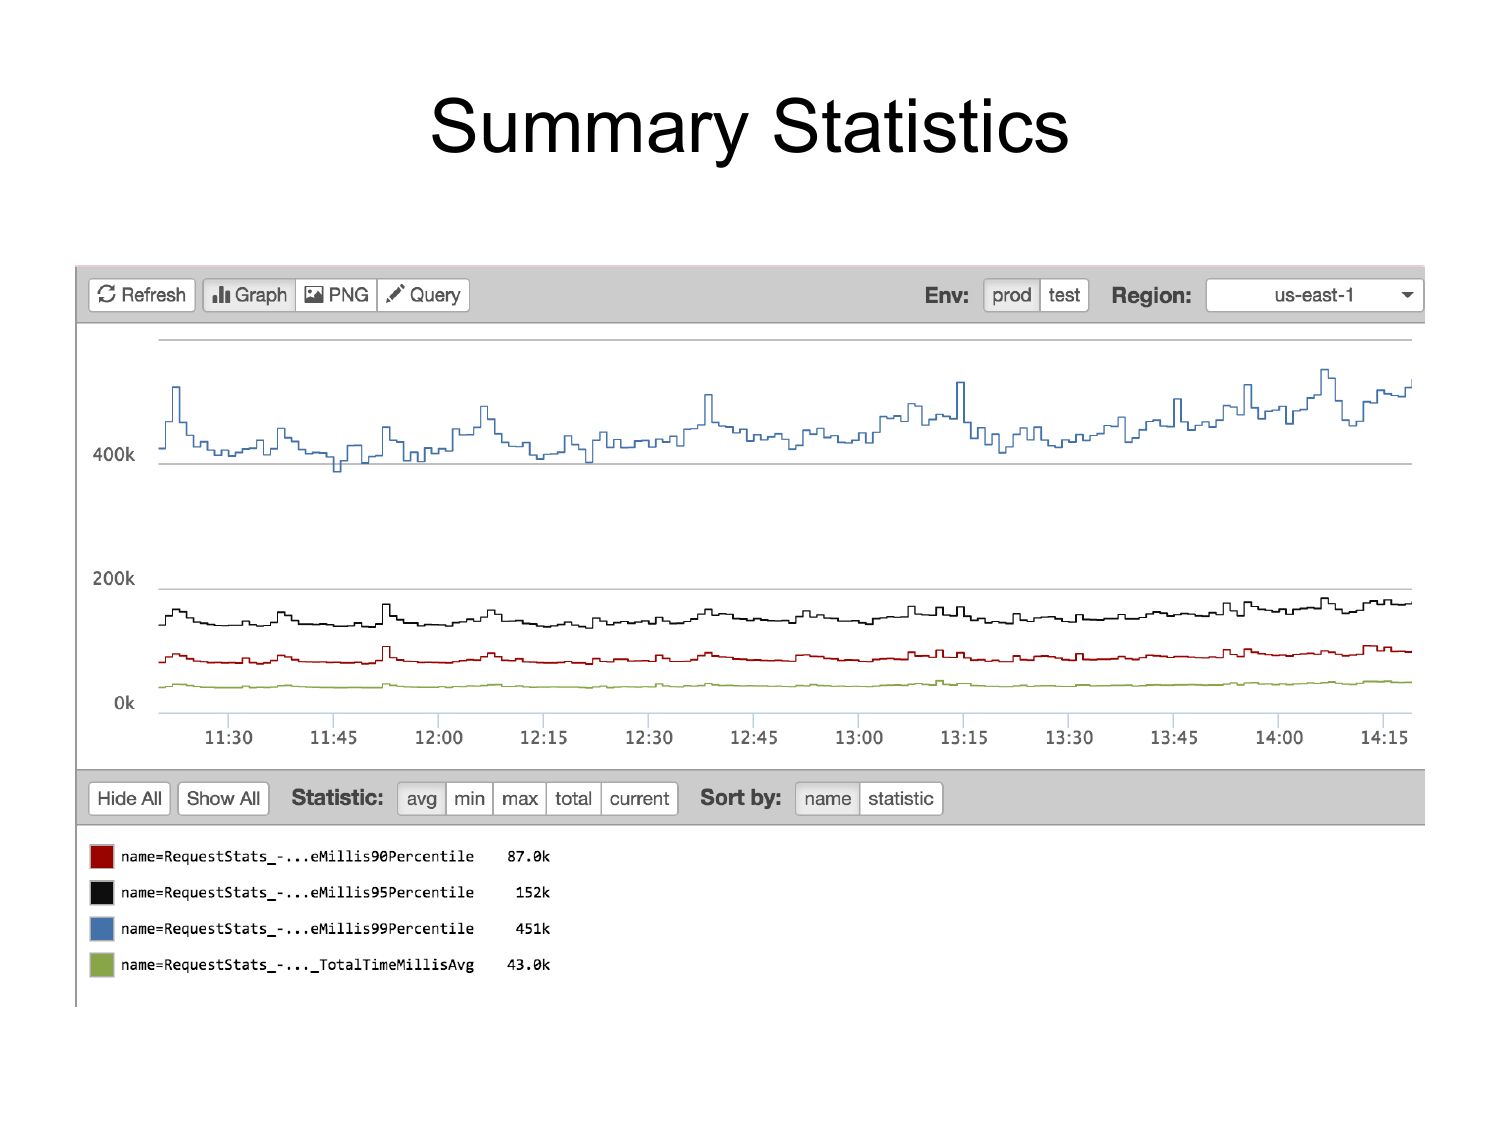Select the prod environment

1011,295
